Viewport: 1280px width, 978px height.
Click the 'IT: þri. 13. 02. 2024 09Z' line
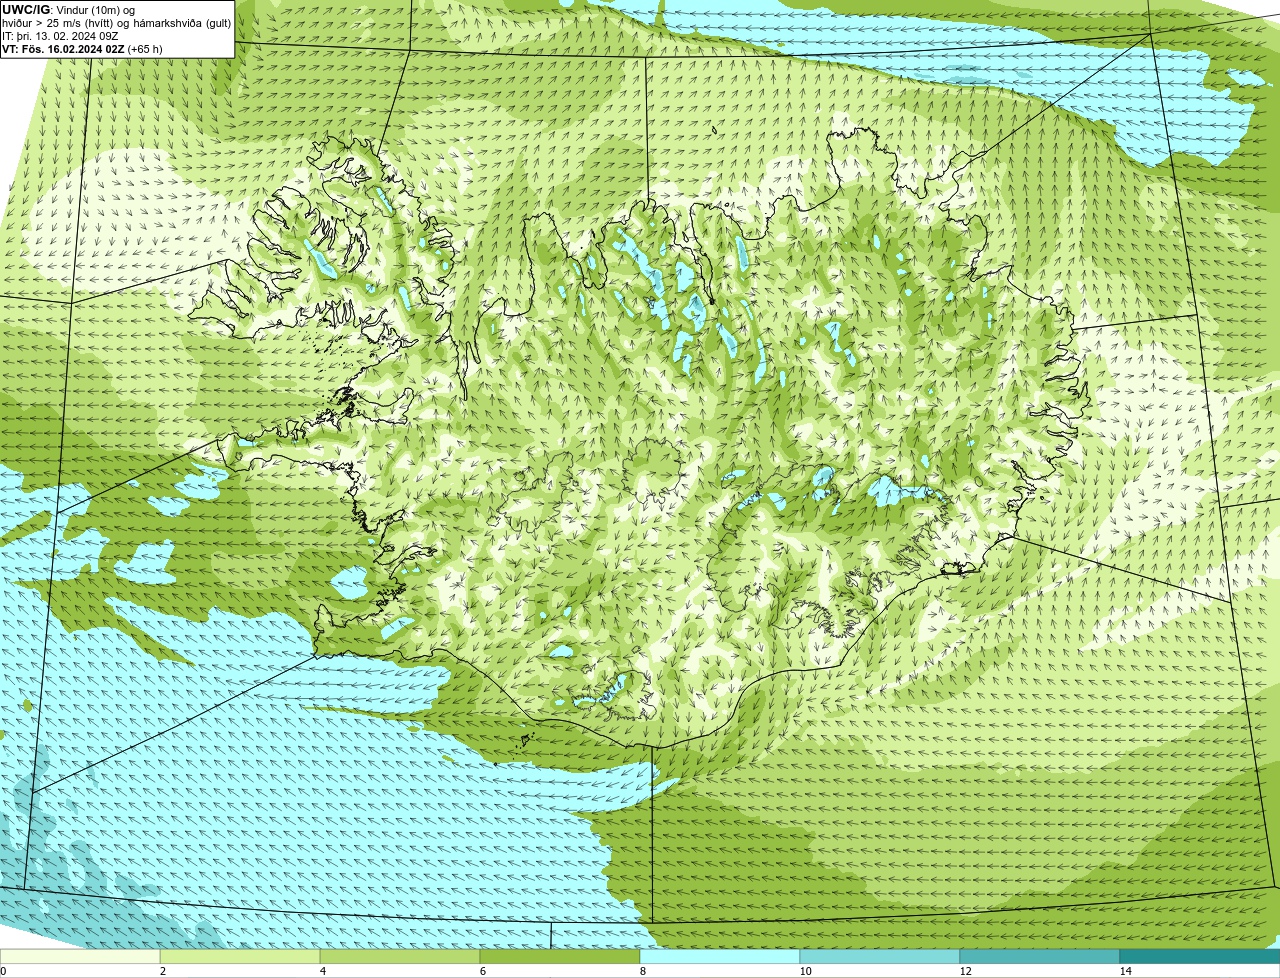(x=61, y=36)
